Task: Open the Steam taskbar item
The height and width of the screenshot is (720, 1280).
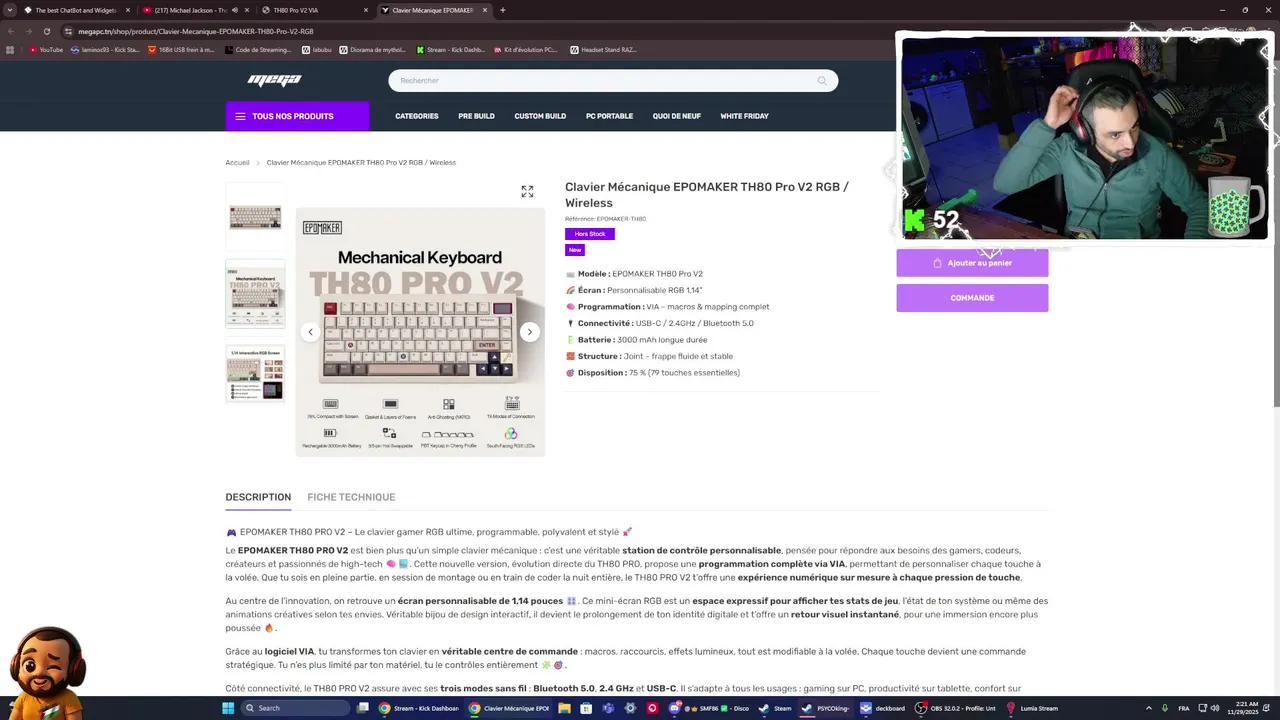Action: click(776, 708)
